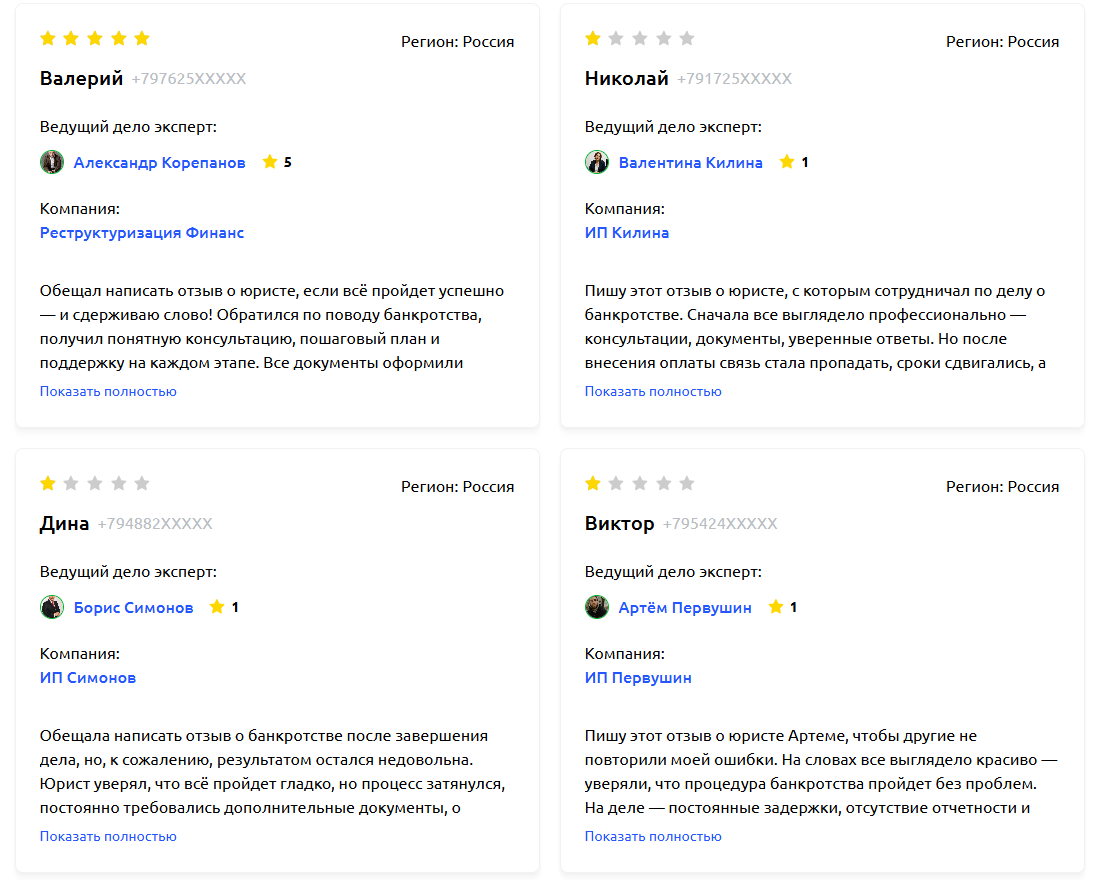Click the third star in Дина's rating
1094x880 pixels.
pos(95,483)
